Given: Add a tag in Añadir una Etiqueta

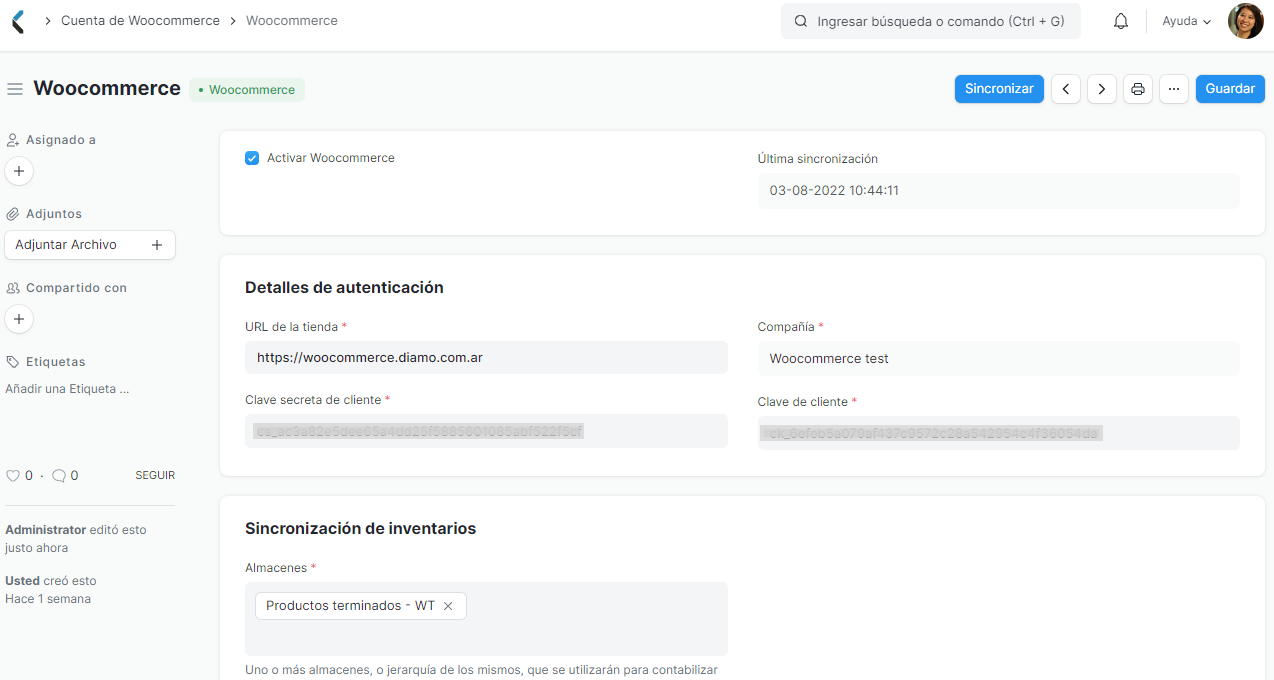Looking at the screenshot, I should point(67,389).
